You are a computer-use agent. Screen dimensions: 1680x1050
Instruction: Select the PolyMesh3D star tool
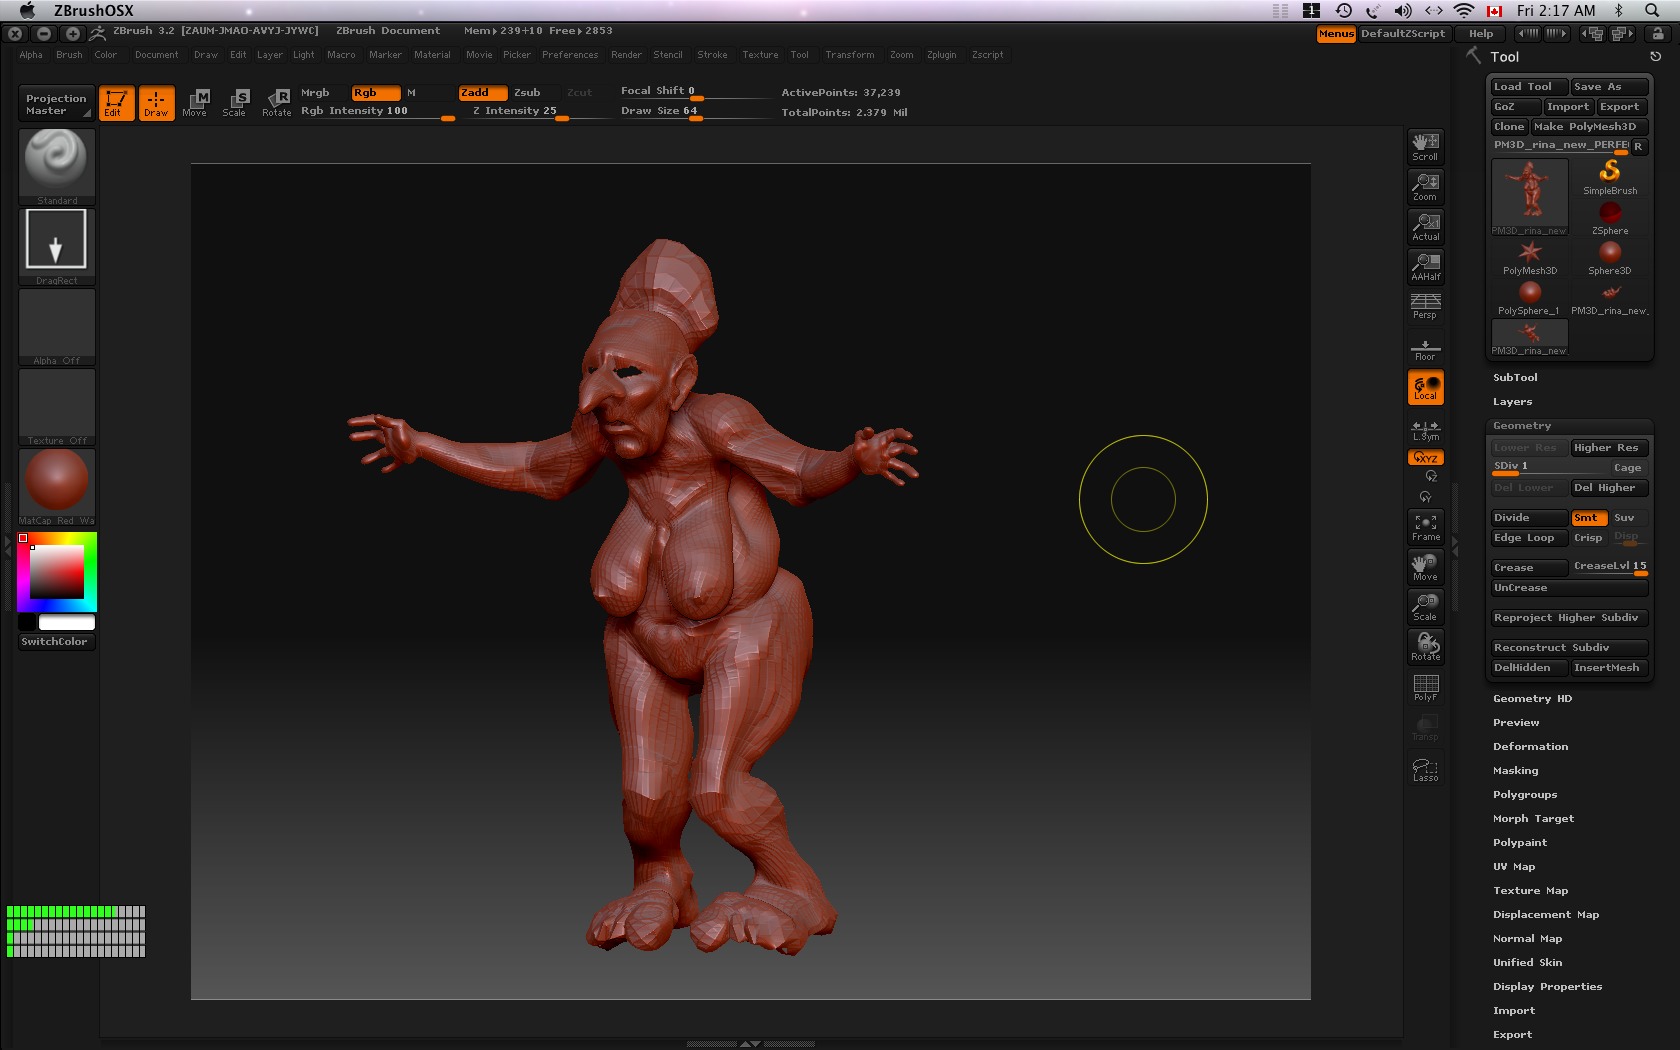1530,257
